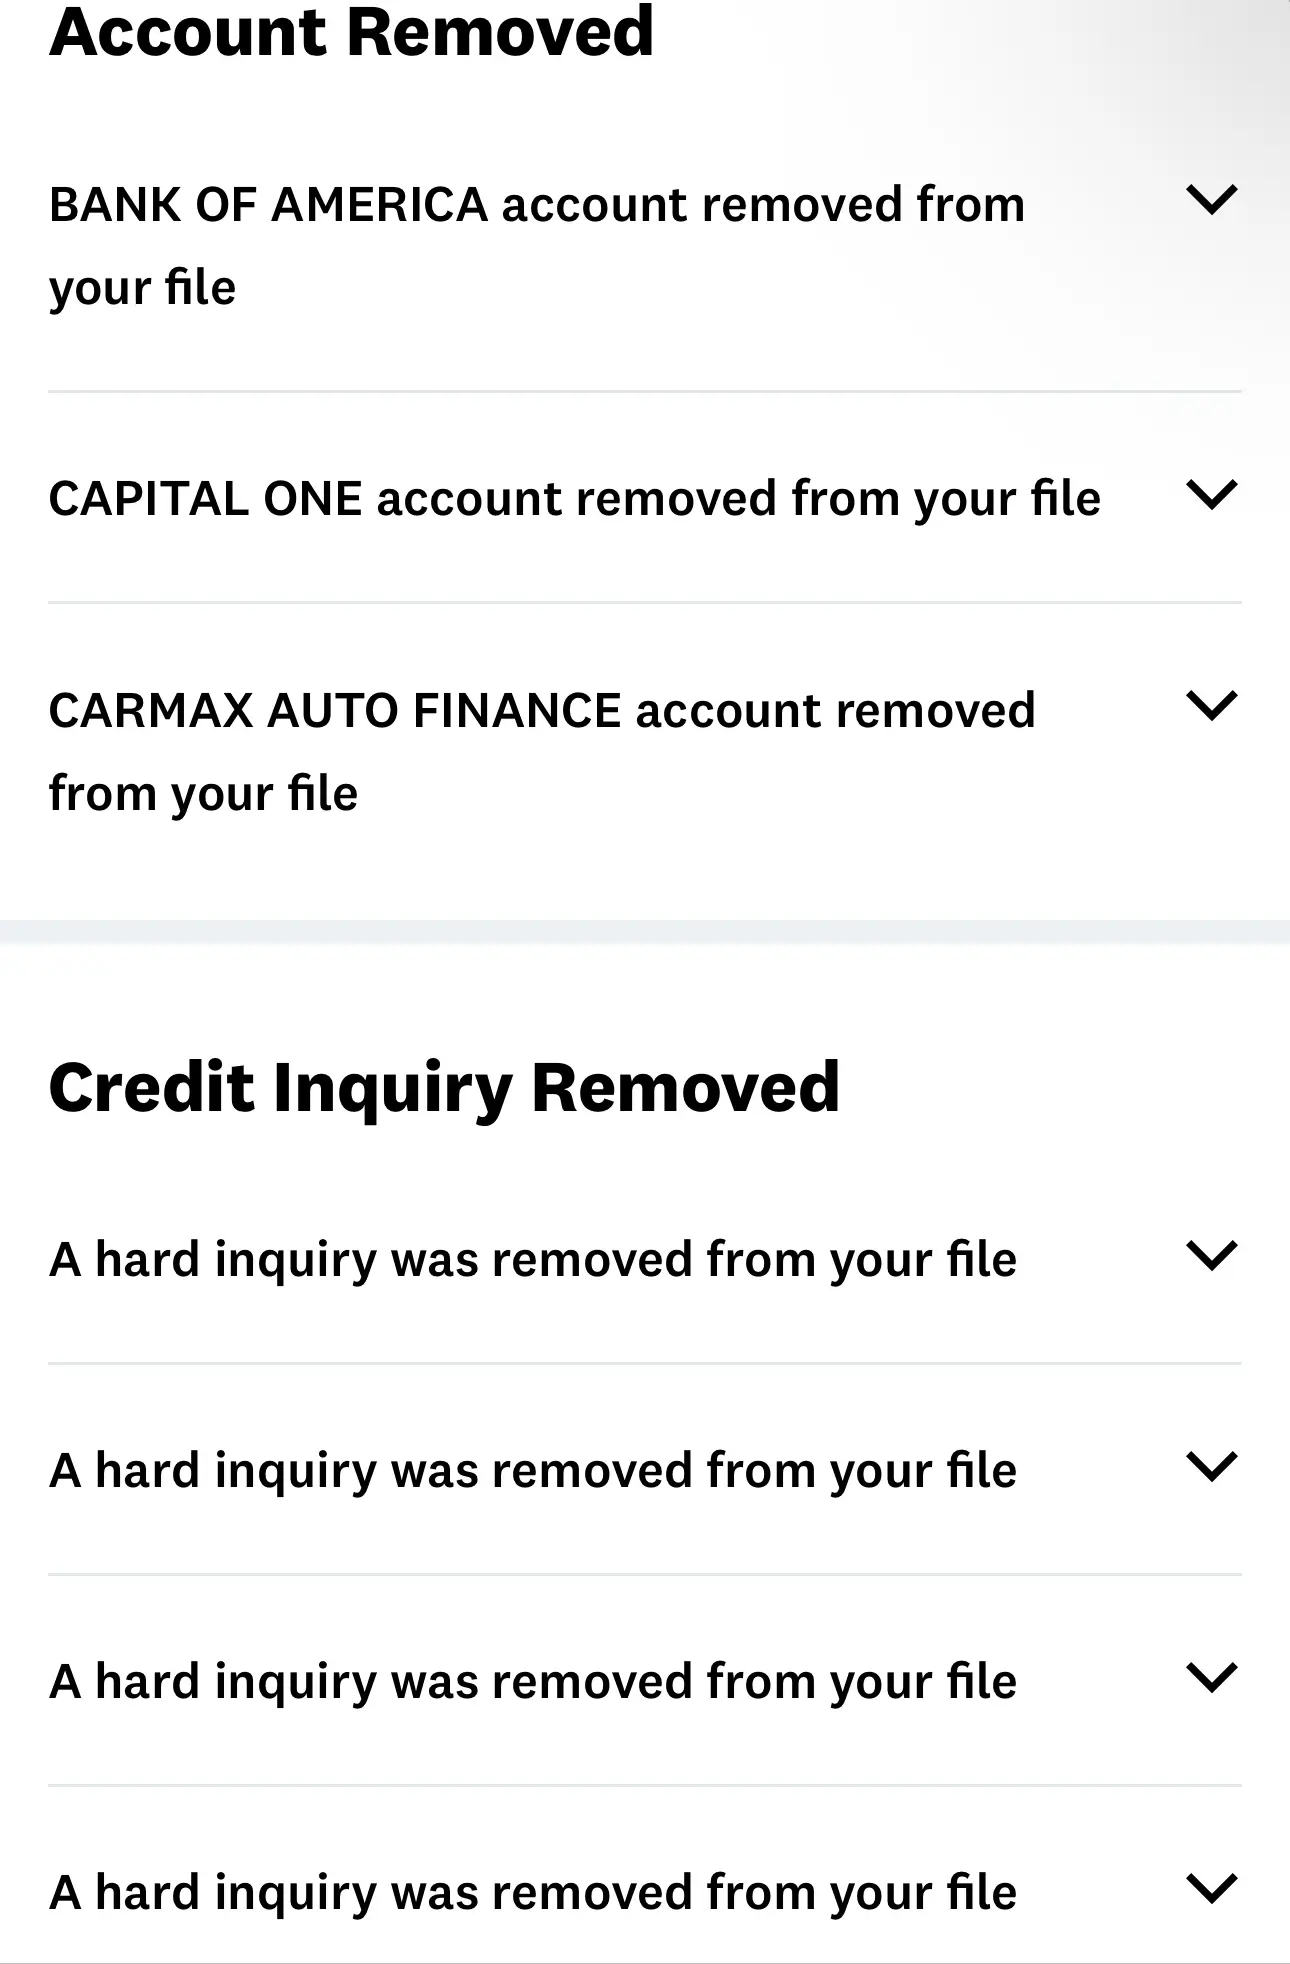Image resolution: width=1290 pixels, height=1964 pixels.
Task: Click the divider line under first hard inquiry
Action: (645, 1363)
